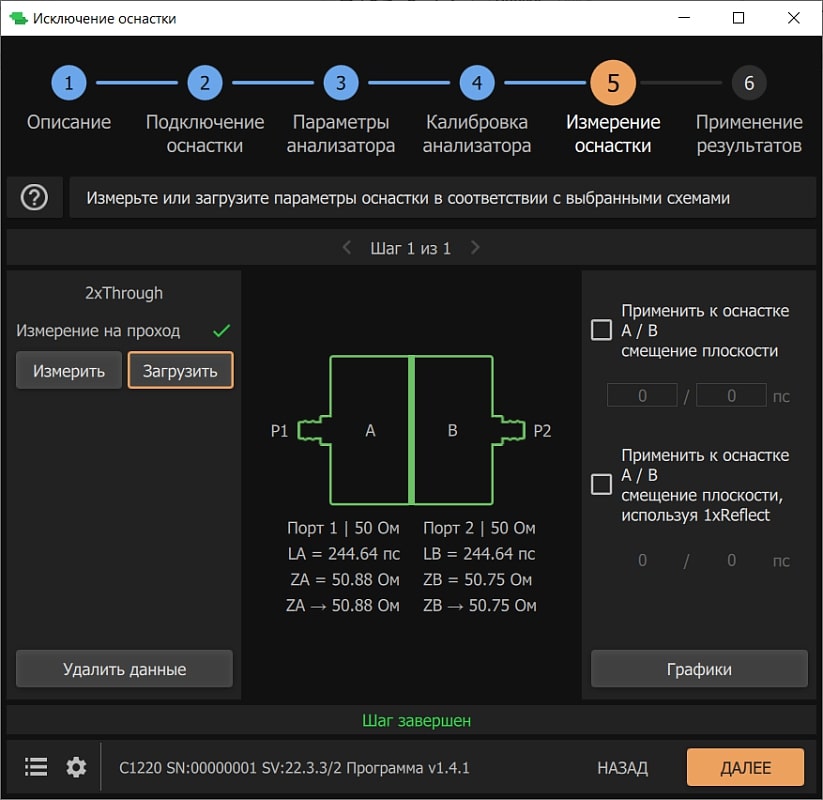Image resolution: width=823 pixels, height=800 pixels.
Task: Return to step 4 Калибровка анализатора
Action: (476, 83)
